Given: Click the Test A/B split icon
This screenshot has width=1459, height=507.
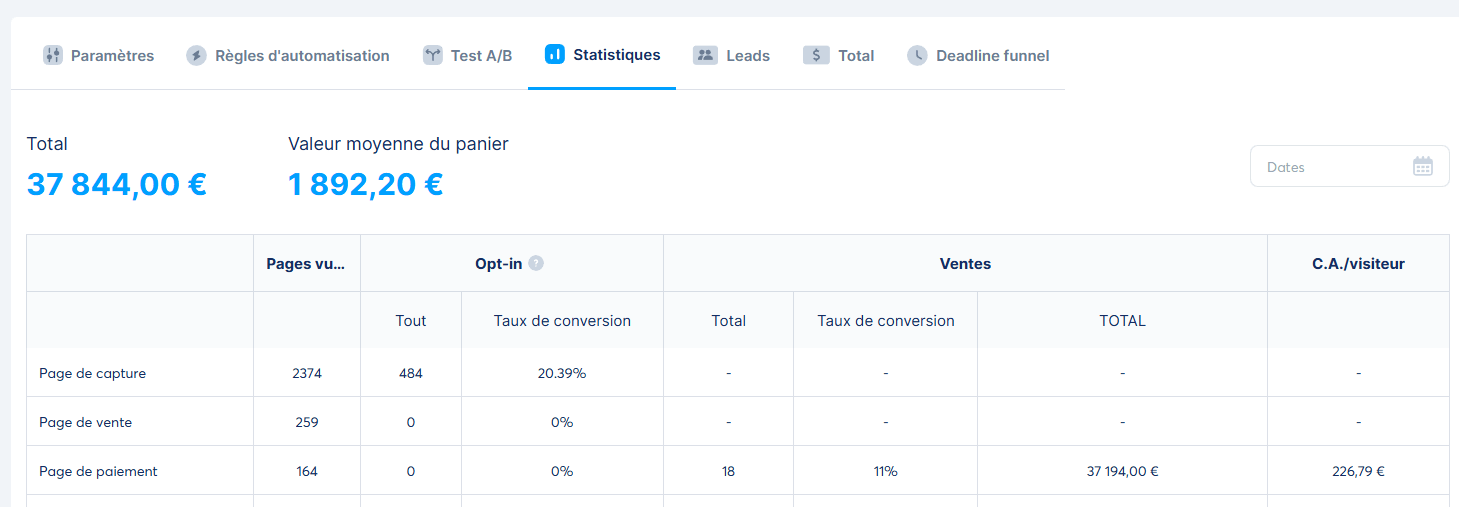Looking at the screenshot, I should [x=432, y=56].
